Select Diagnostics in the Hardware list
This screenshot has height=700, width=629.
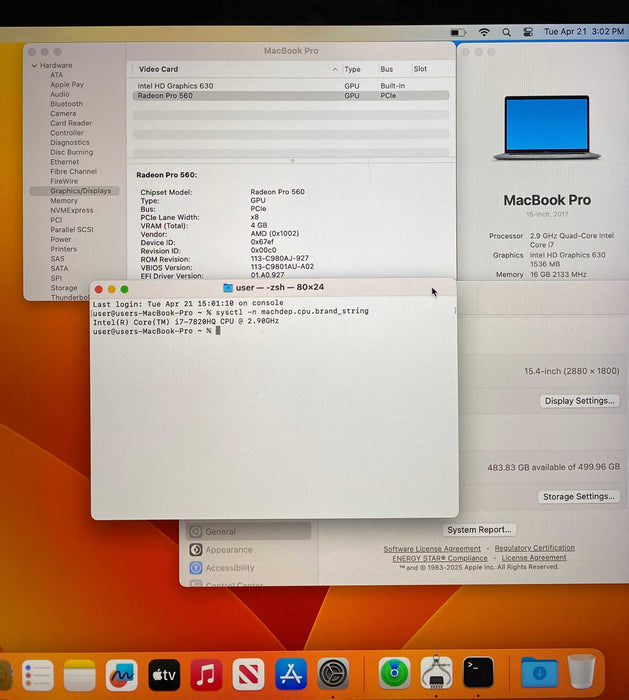click(x=70, y=142)
